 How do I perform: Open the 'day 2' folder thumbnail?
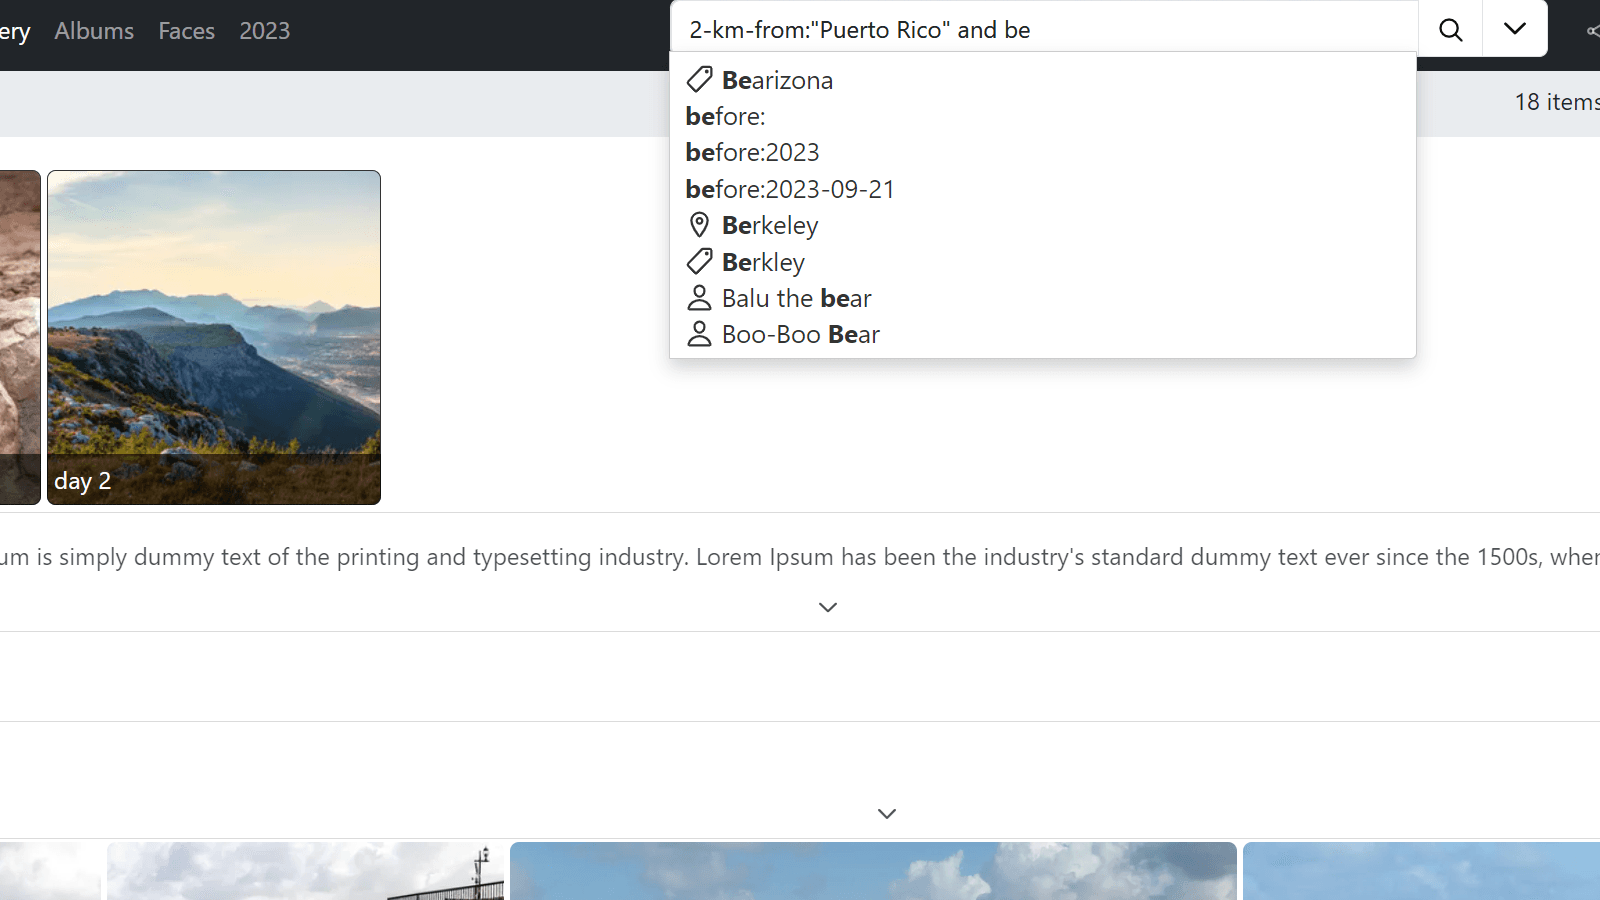pyautogui.click(x=214, y=337)
